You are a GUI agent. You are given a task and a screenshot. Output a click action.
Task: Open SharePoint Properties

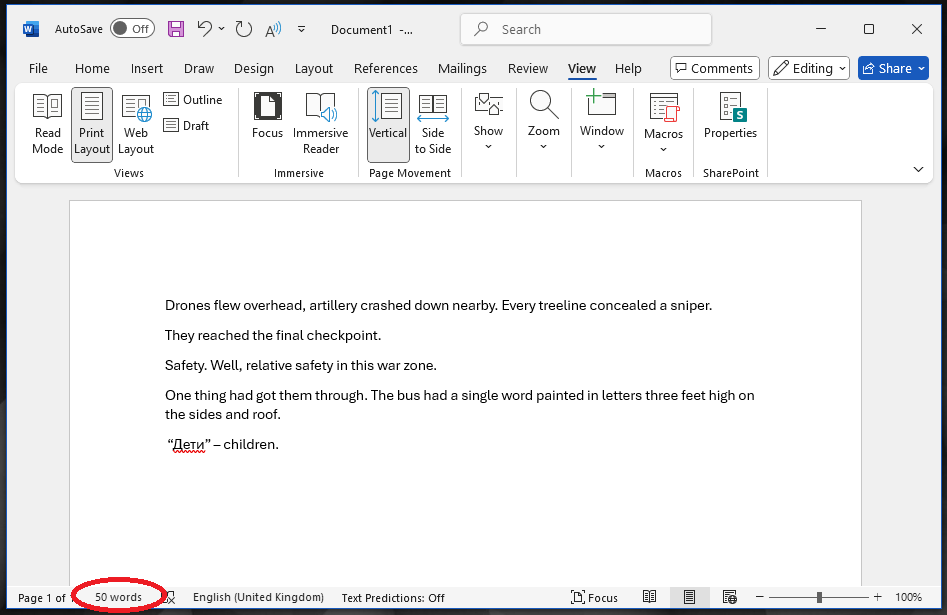pyautogui.click(x=730, y=117)
